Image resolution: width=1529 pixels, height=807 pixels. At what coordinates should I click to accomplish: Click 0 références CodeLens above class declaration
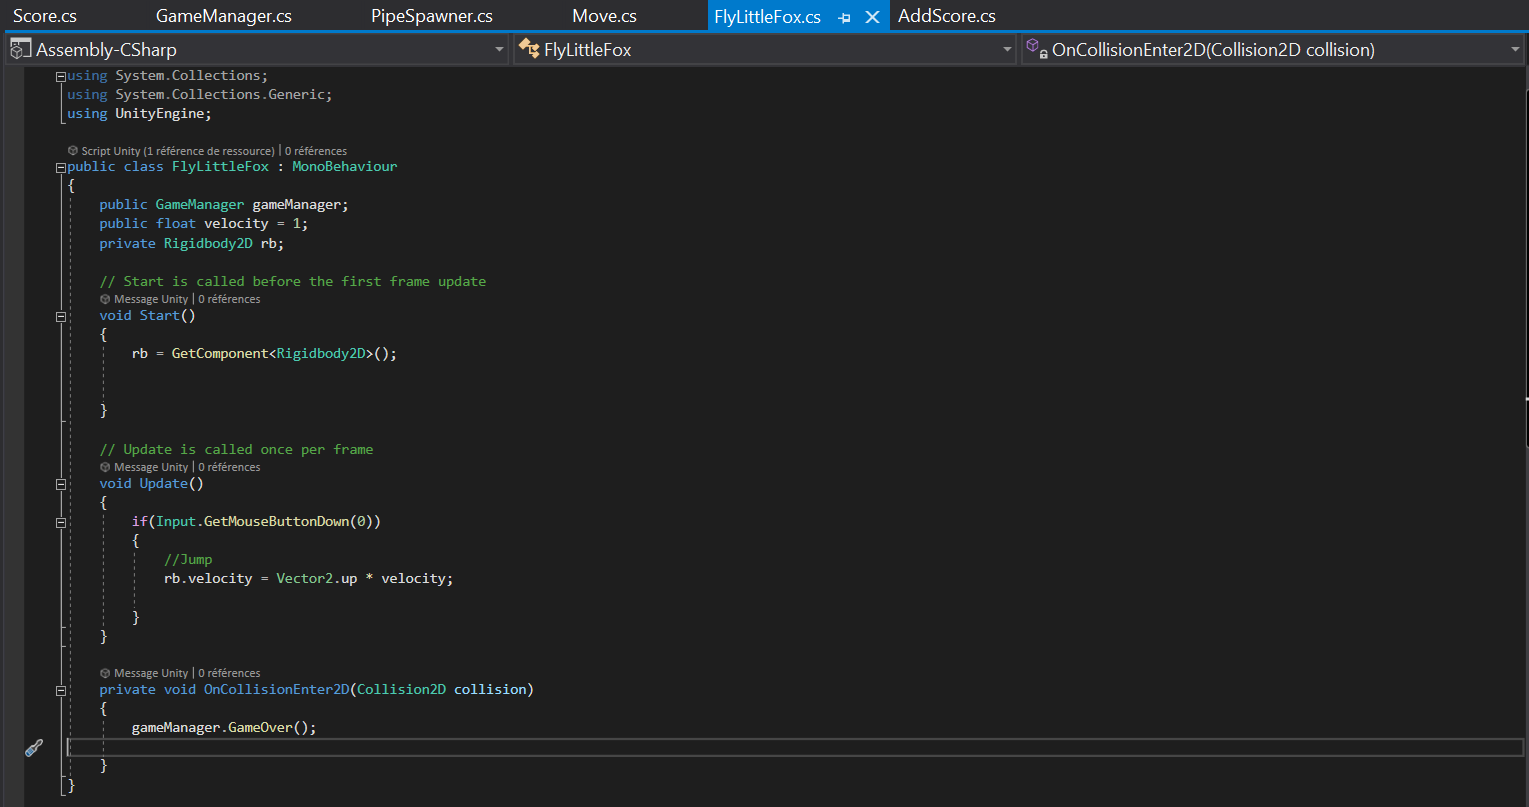pyautogui.click(x=316, y=151)
